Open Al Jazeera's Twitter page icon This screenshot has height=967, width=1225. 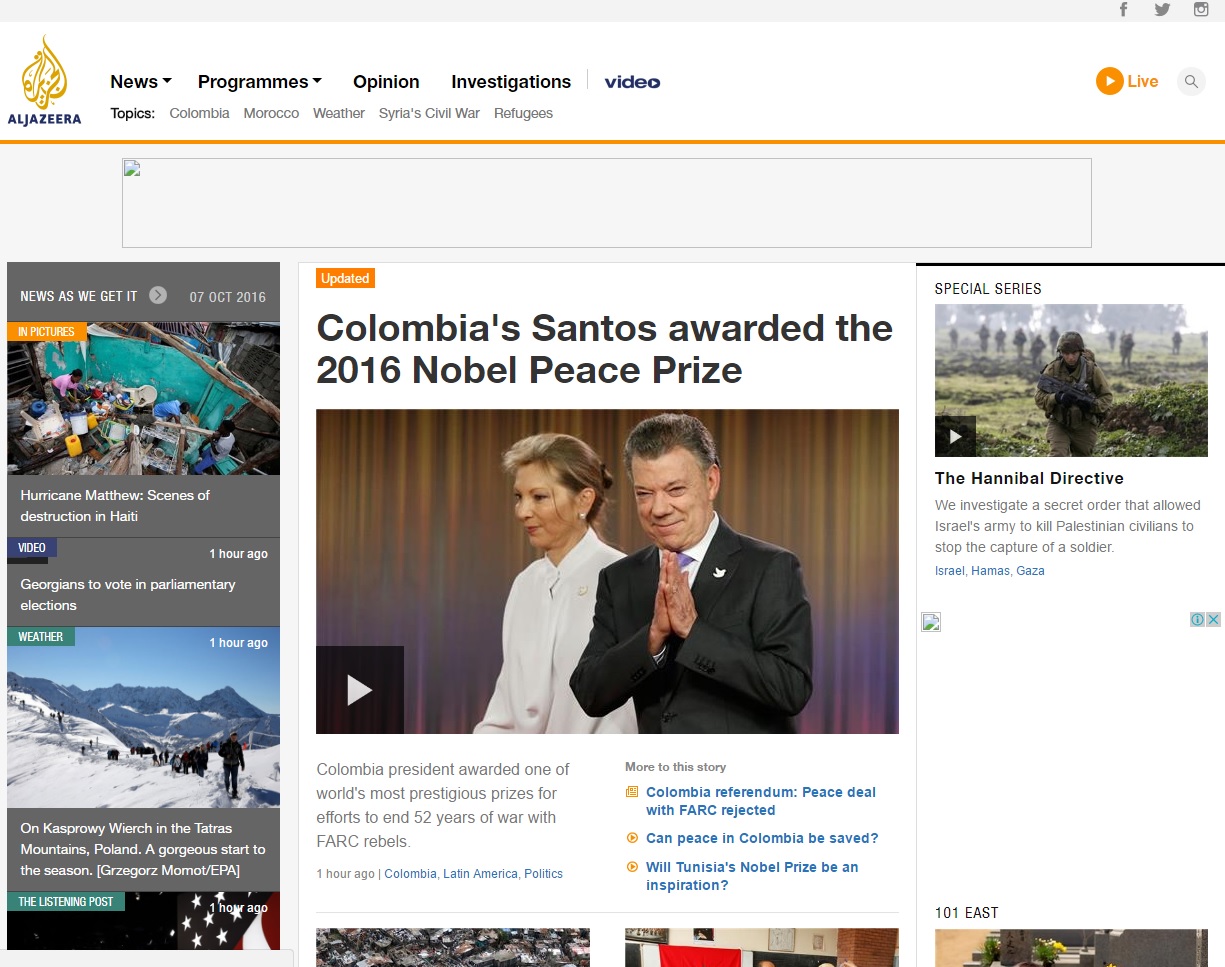click(x=1162, y=10)
